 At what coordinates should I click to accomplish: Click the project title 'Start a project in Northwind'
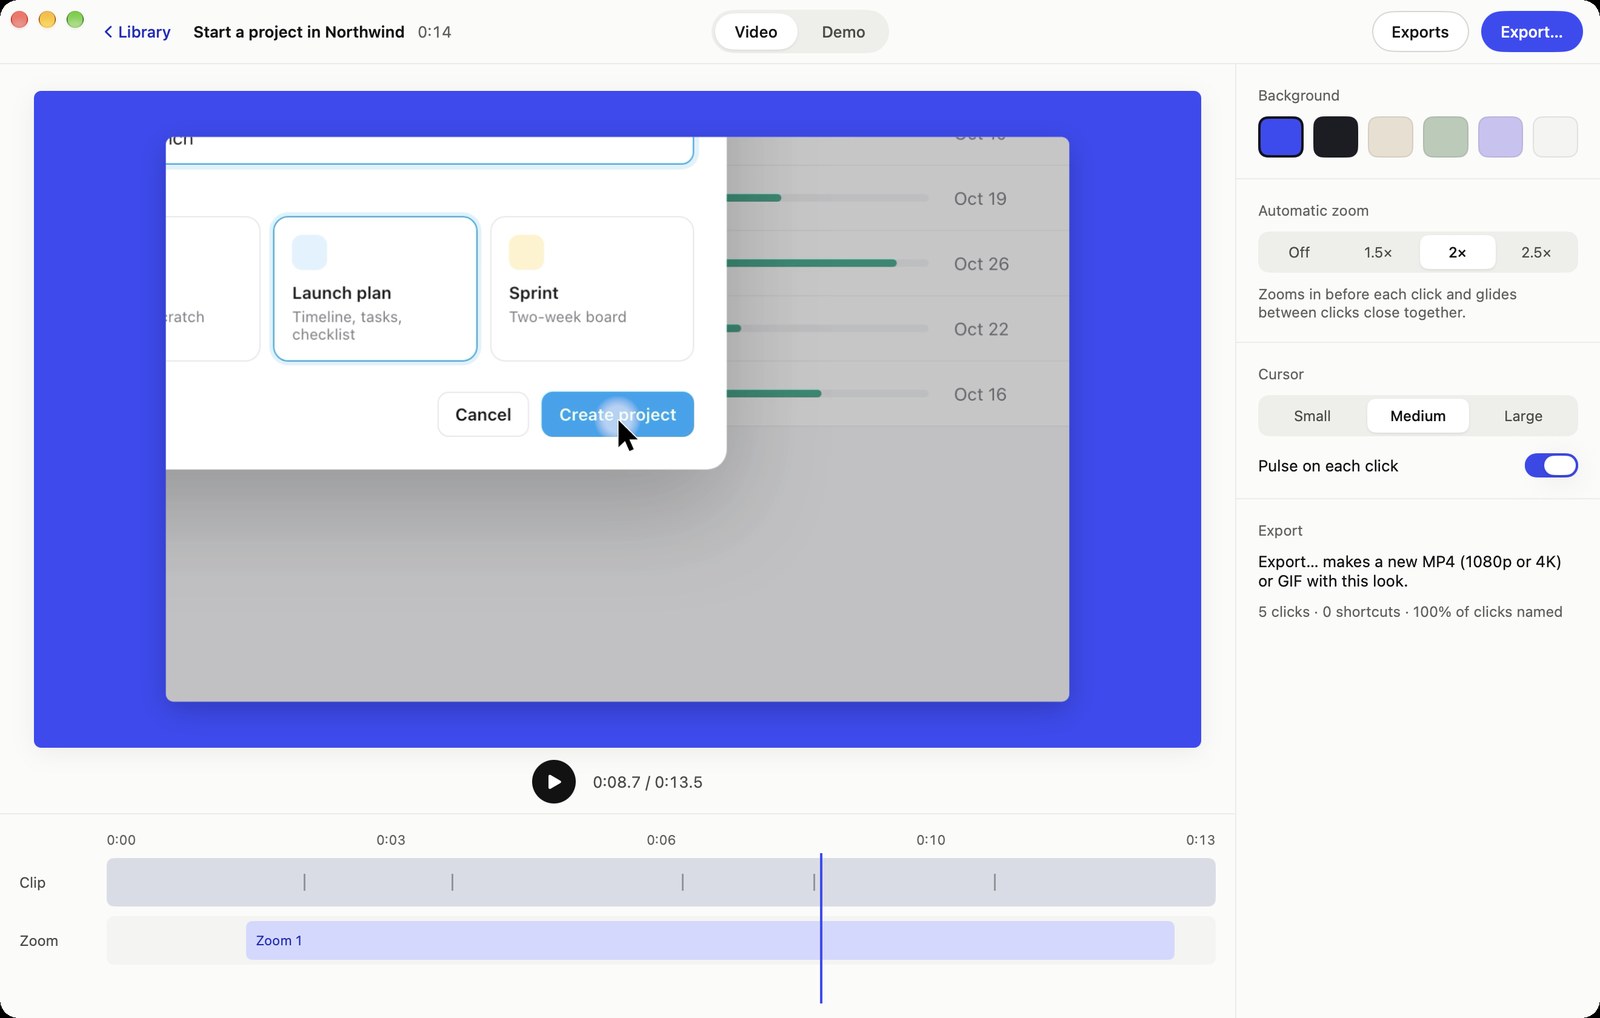299,32
